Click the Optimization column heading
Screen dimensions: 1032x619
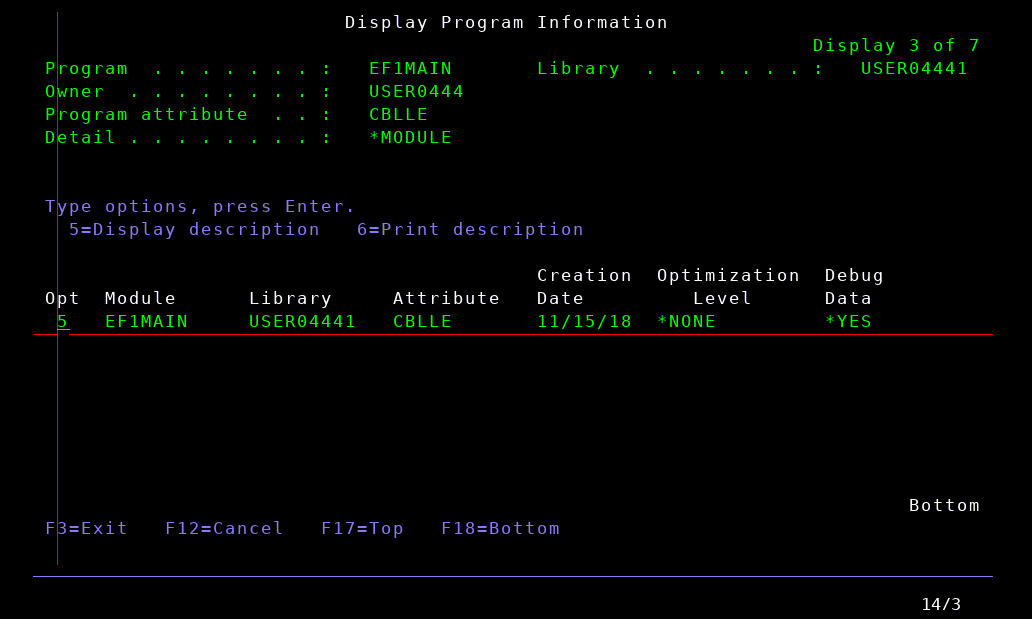729,275
